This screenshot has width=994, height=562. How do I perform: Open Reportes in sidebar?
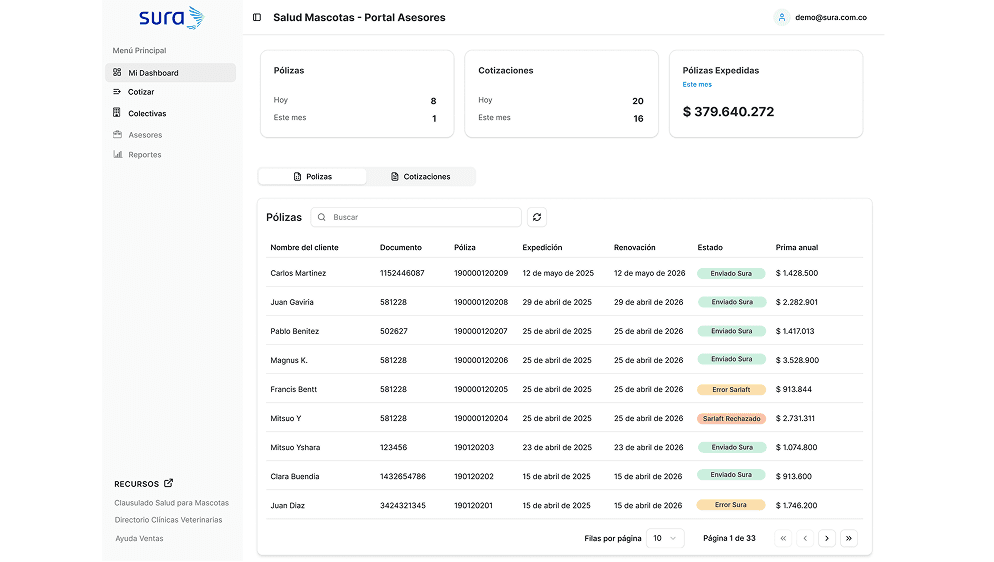pos(144,155)
